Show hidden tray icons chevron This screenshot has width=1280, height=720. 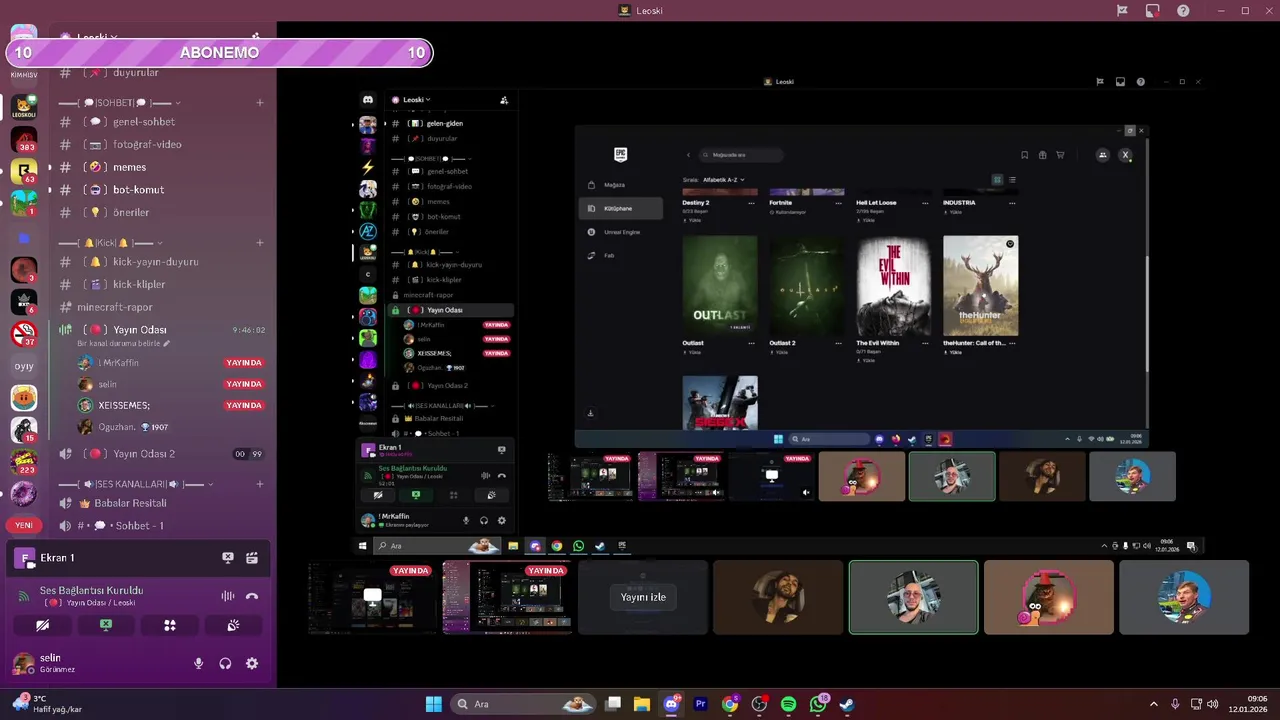pos(1153,704)
